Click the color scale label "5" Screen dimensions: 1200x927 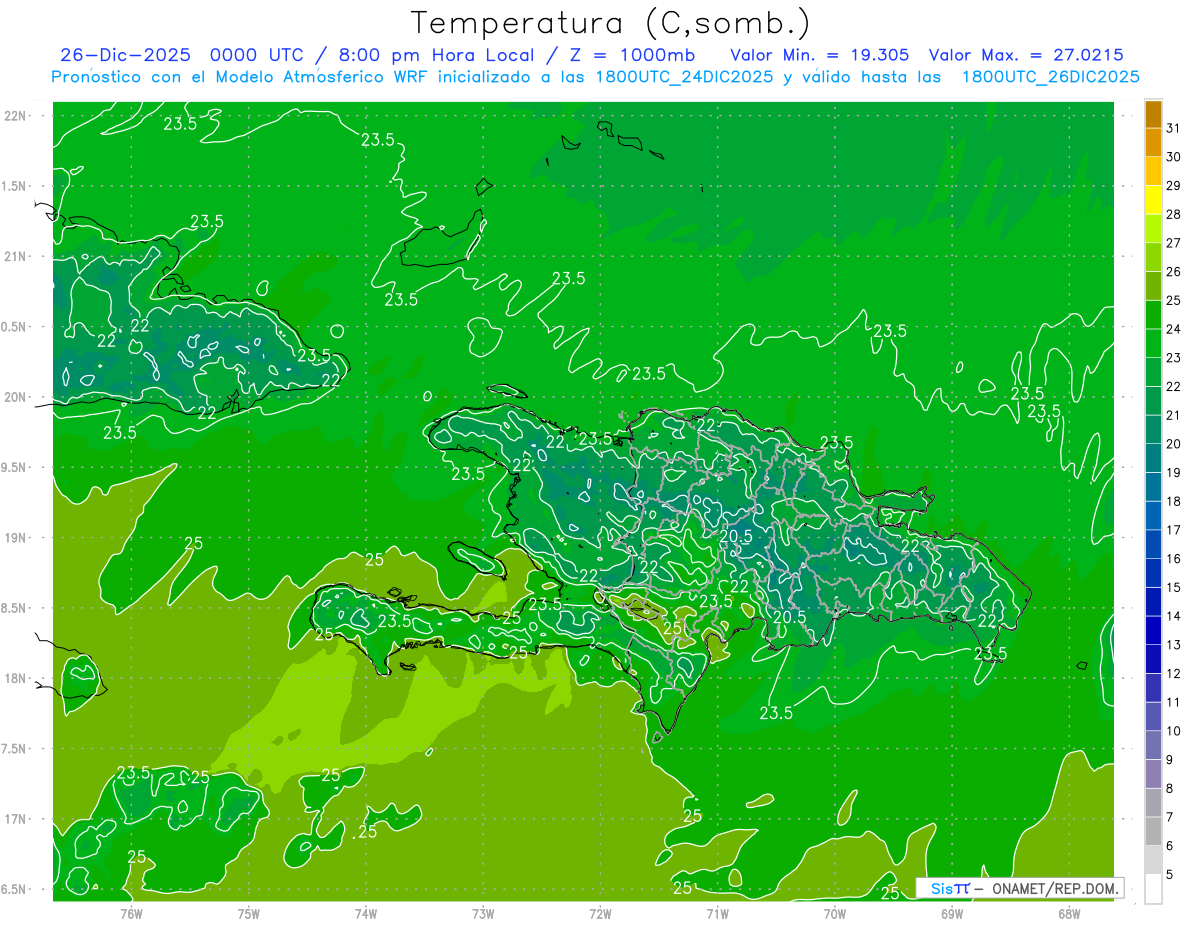[x=1170, y=875]
